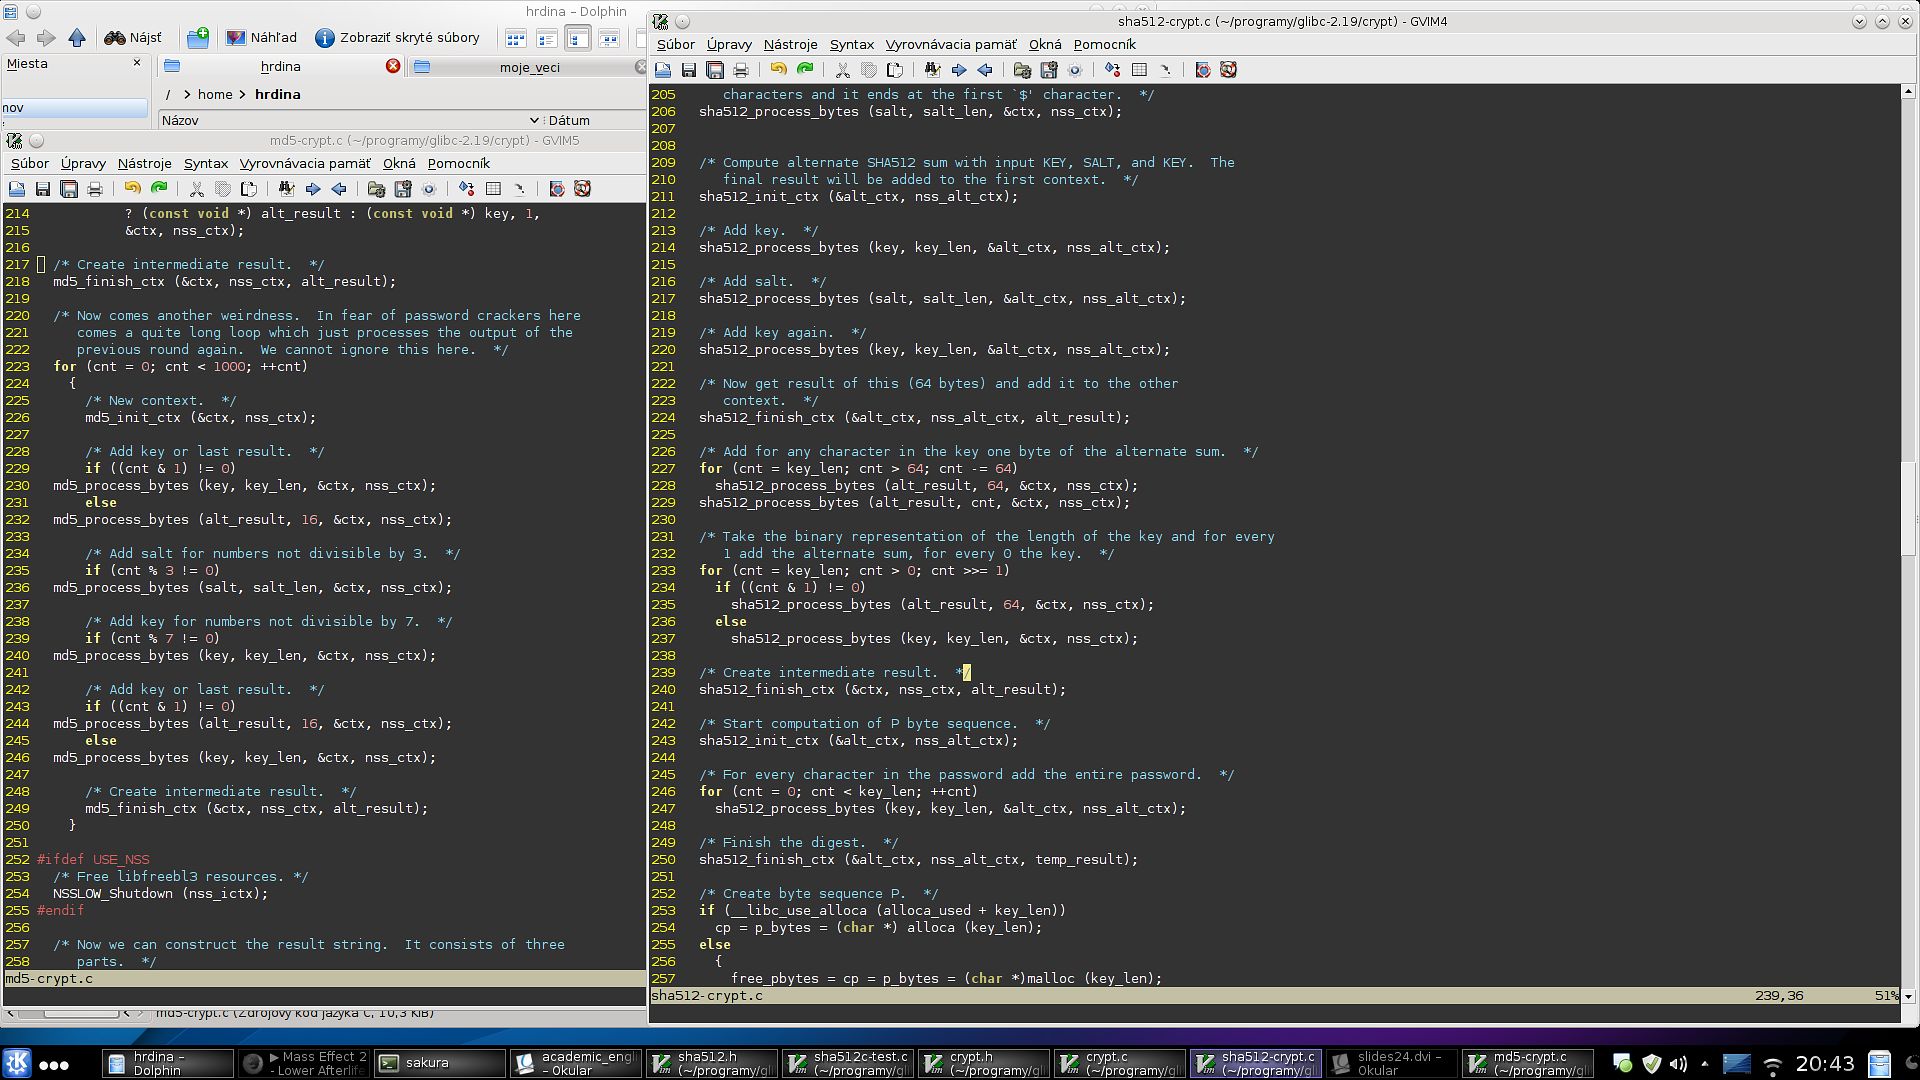Toggle Zobraziť skryté súbory in Dolphin
The image size is (1920, 1080).
397,38
